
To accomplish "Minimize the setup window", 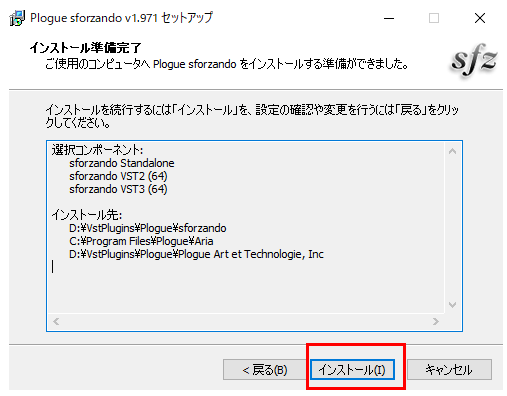I will (x=389, y=18).
